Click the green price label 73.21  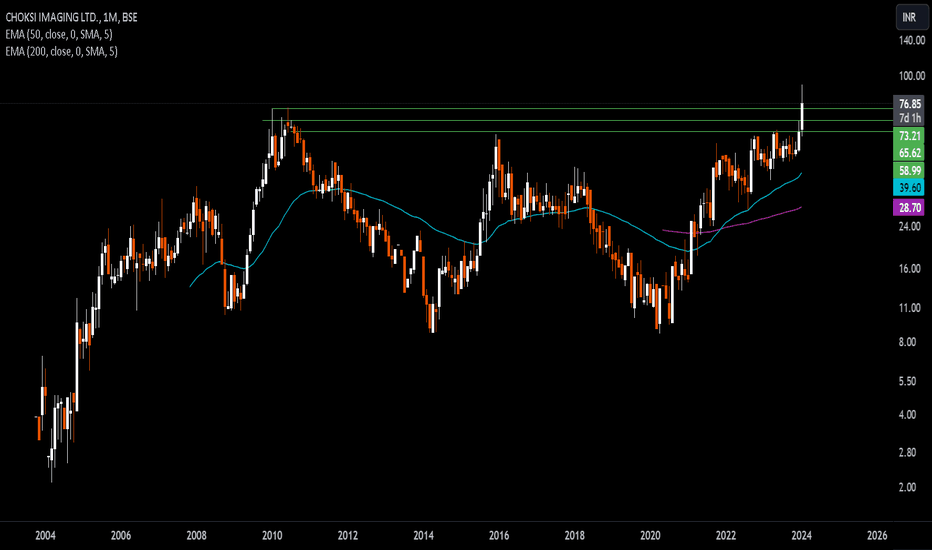909,136
